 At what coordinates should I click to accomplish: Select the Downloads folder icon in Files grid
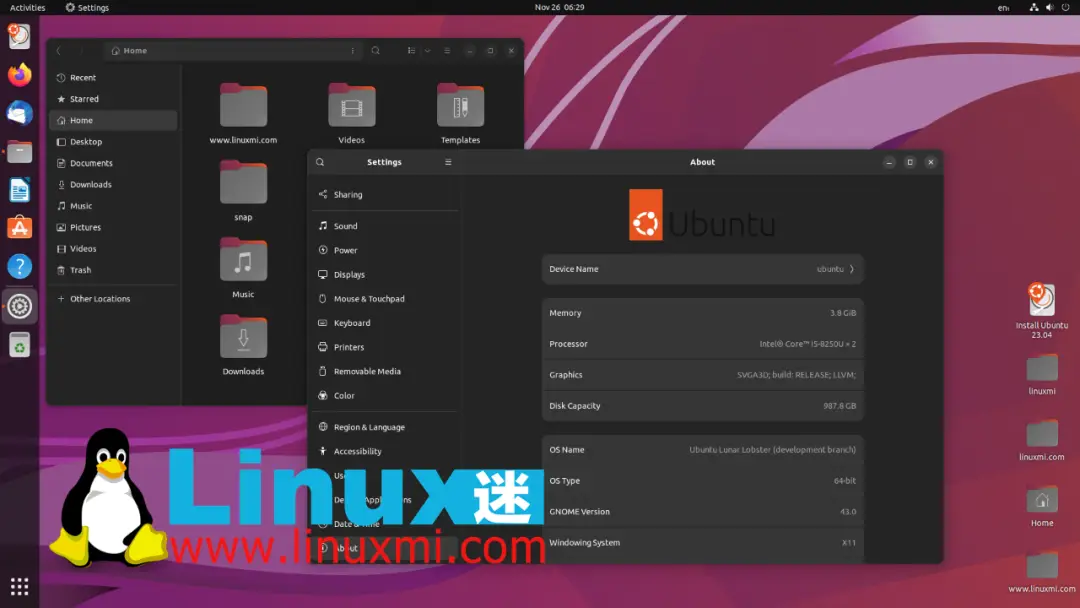click(243, 337)
